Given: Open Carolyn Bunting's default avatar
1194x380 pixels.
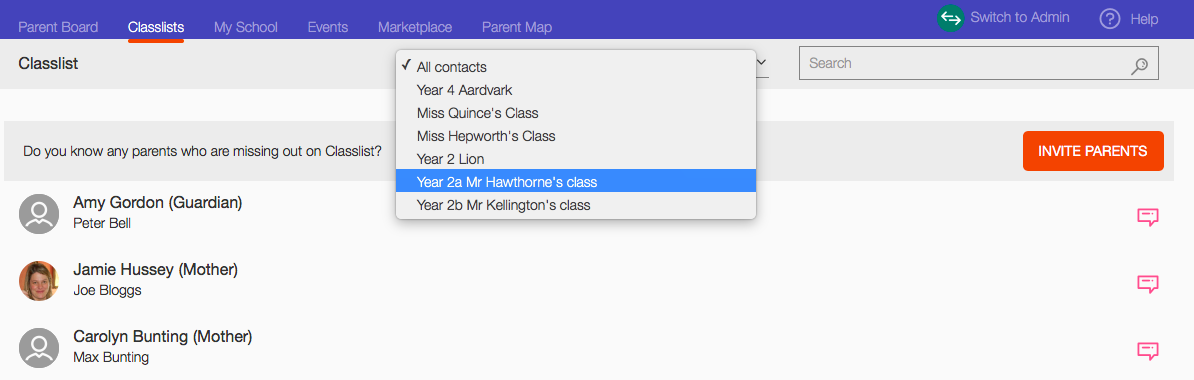Looking at the screenshot, I should pyautogui.click(x=39, y=348).
